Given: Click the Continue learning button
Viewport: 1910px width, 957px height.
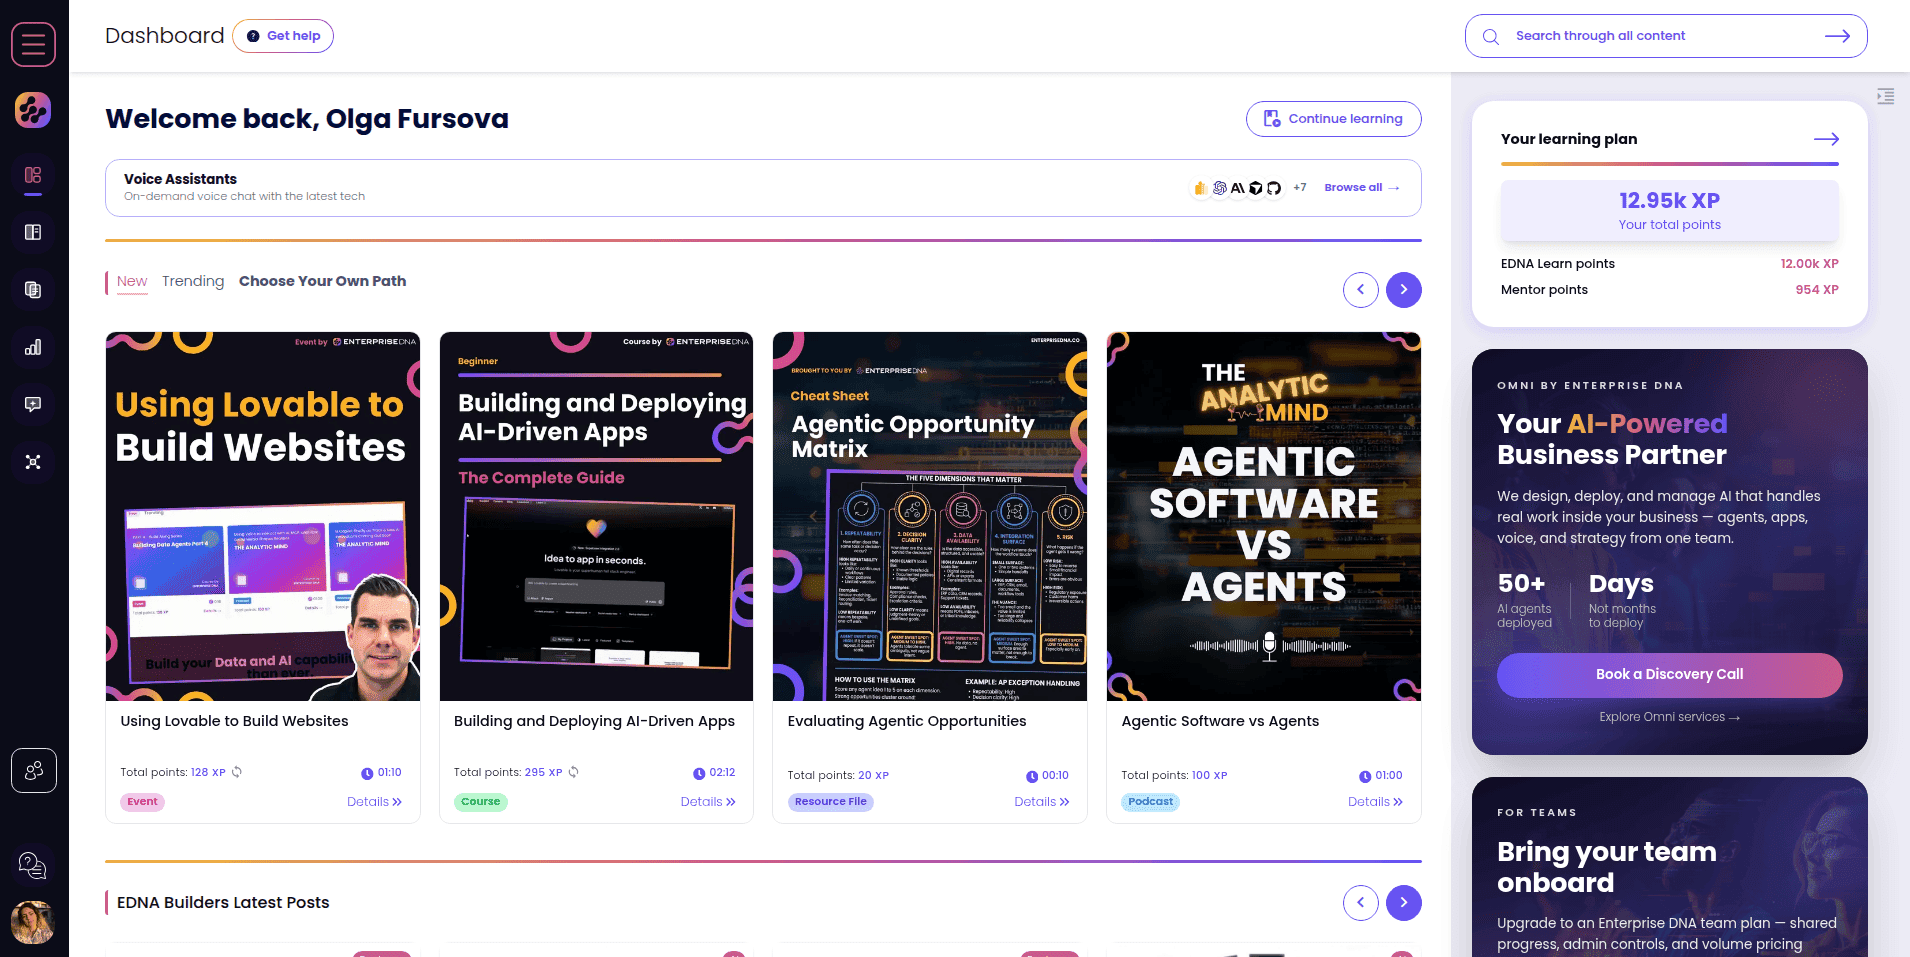Looking at the screenshot, I should point(1334,119).
